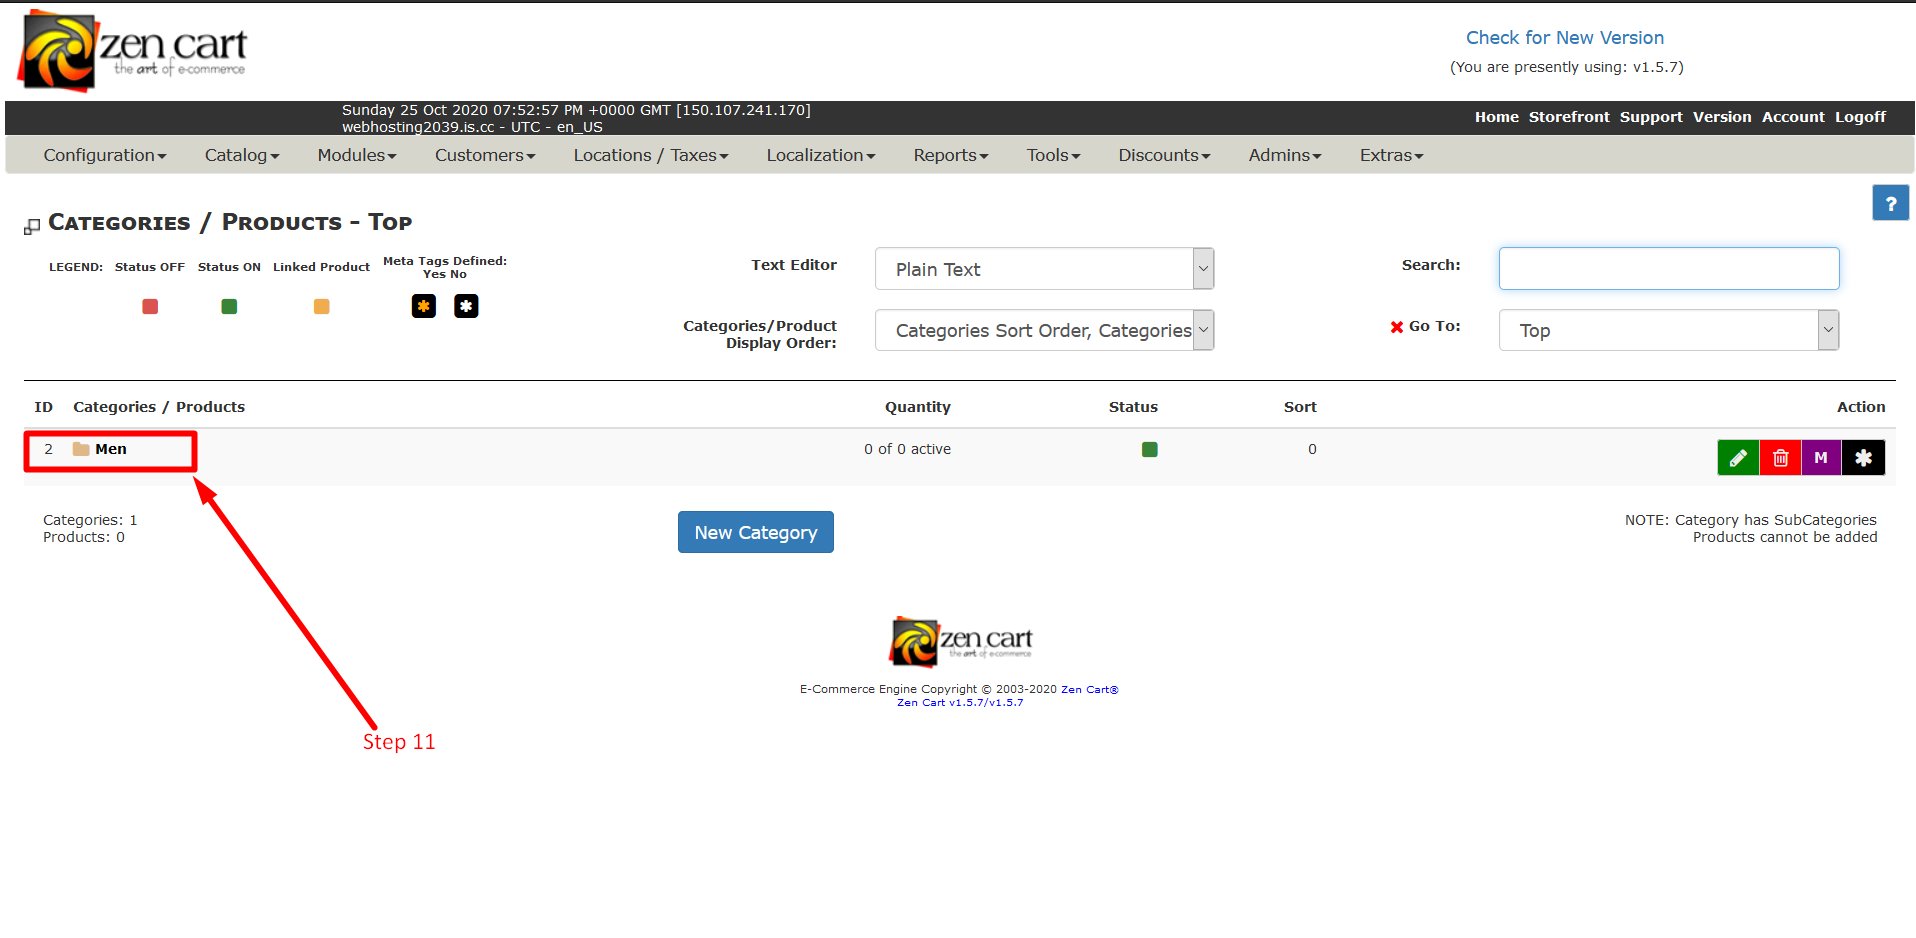The width and height of the screenshot is (1916, 938).
Task: Expand the Reports menu
Action: click(951, 155)
